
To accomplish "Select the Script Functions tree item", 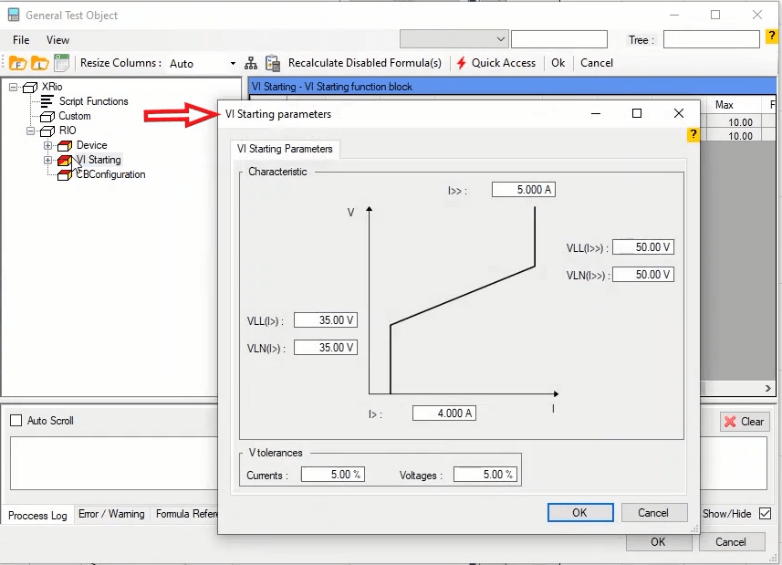I will [x=93, y=101].
